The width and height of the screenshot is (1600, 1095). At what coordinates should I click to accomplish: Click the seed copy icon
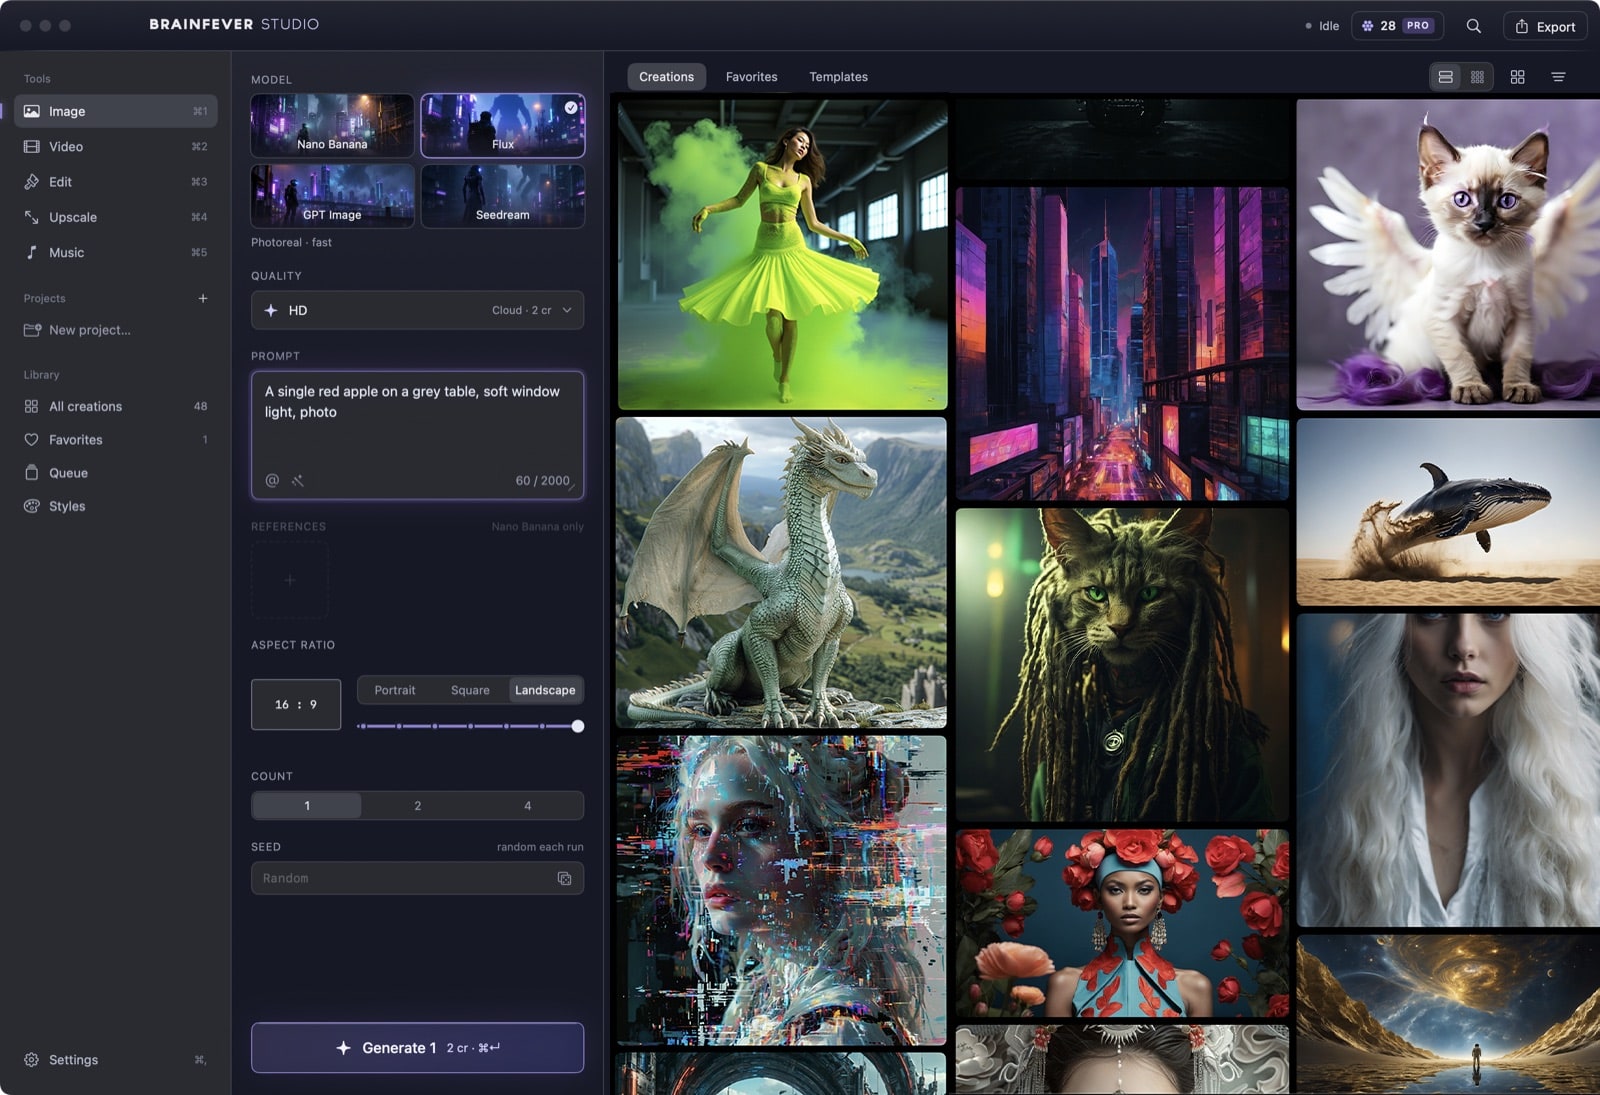click(x=564, y=878)
